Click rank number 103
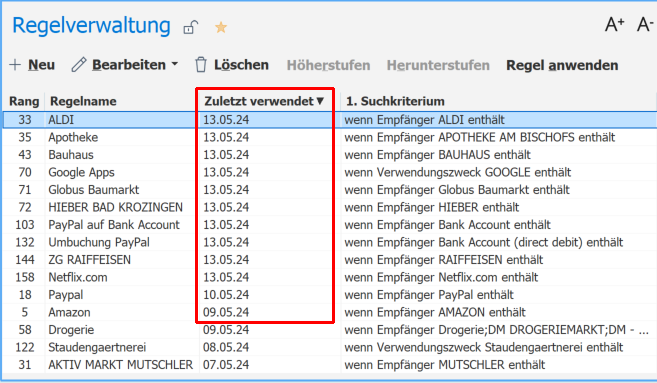 tap(25, 225)
